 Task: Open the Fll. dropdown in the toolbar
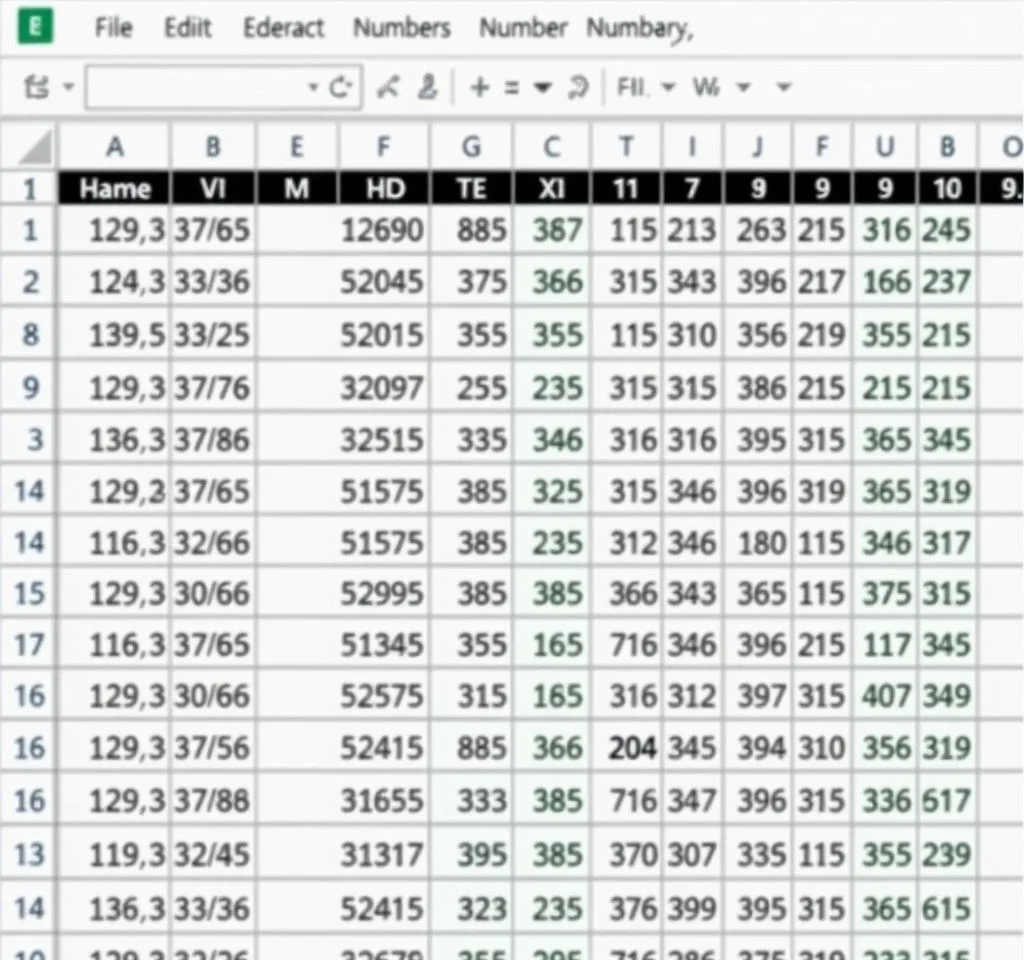tap(667, 88)
